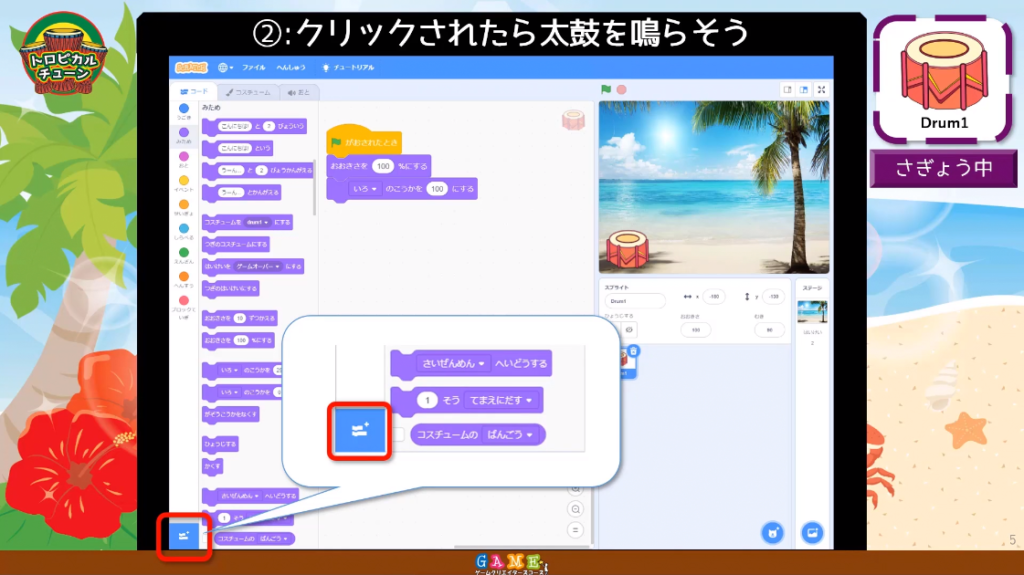Open the language globe dropdown
This screenshot has height=575, width=1024.
[x=225, y=67]
